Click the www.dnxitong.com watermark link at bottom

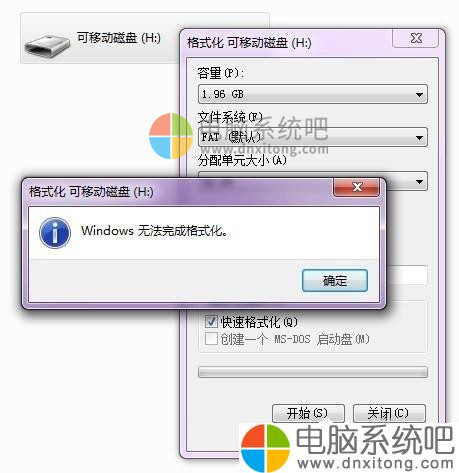pyautogui.click(x=375, y=463)
